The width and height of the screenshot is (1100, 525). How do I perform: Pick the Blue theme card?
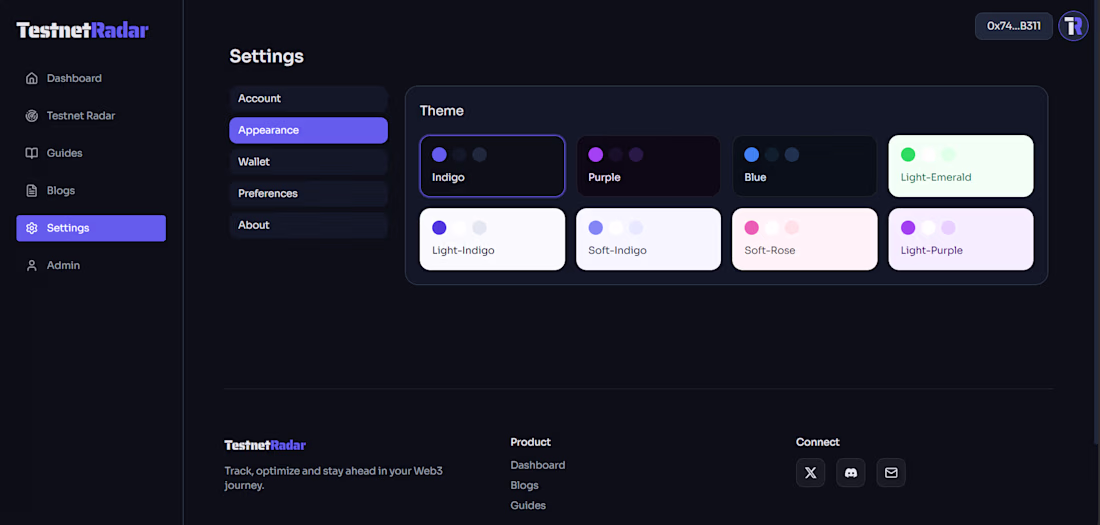[x=805, y=166]
